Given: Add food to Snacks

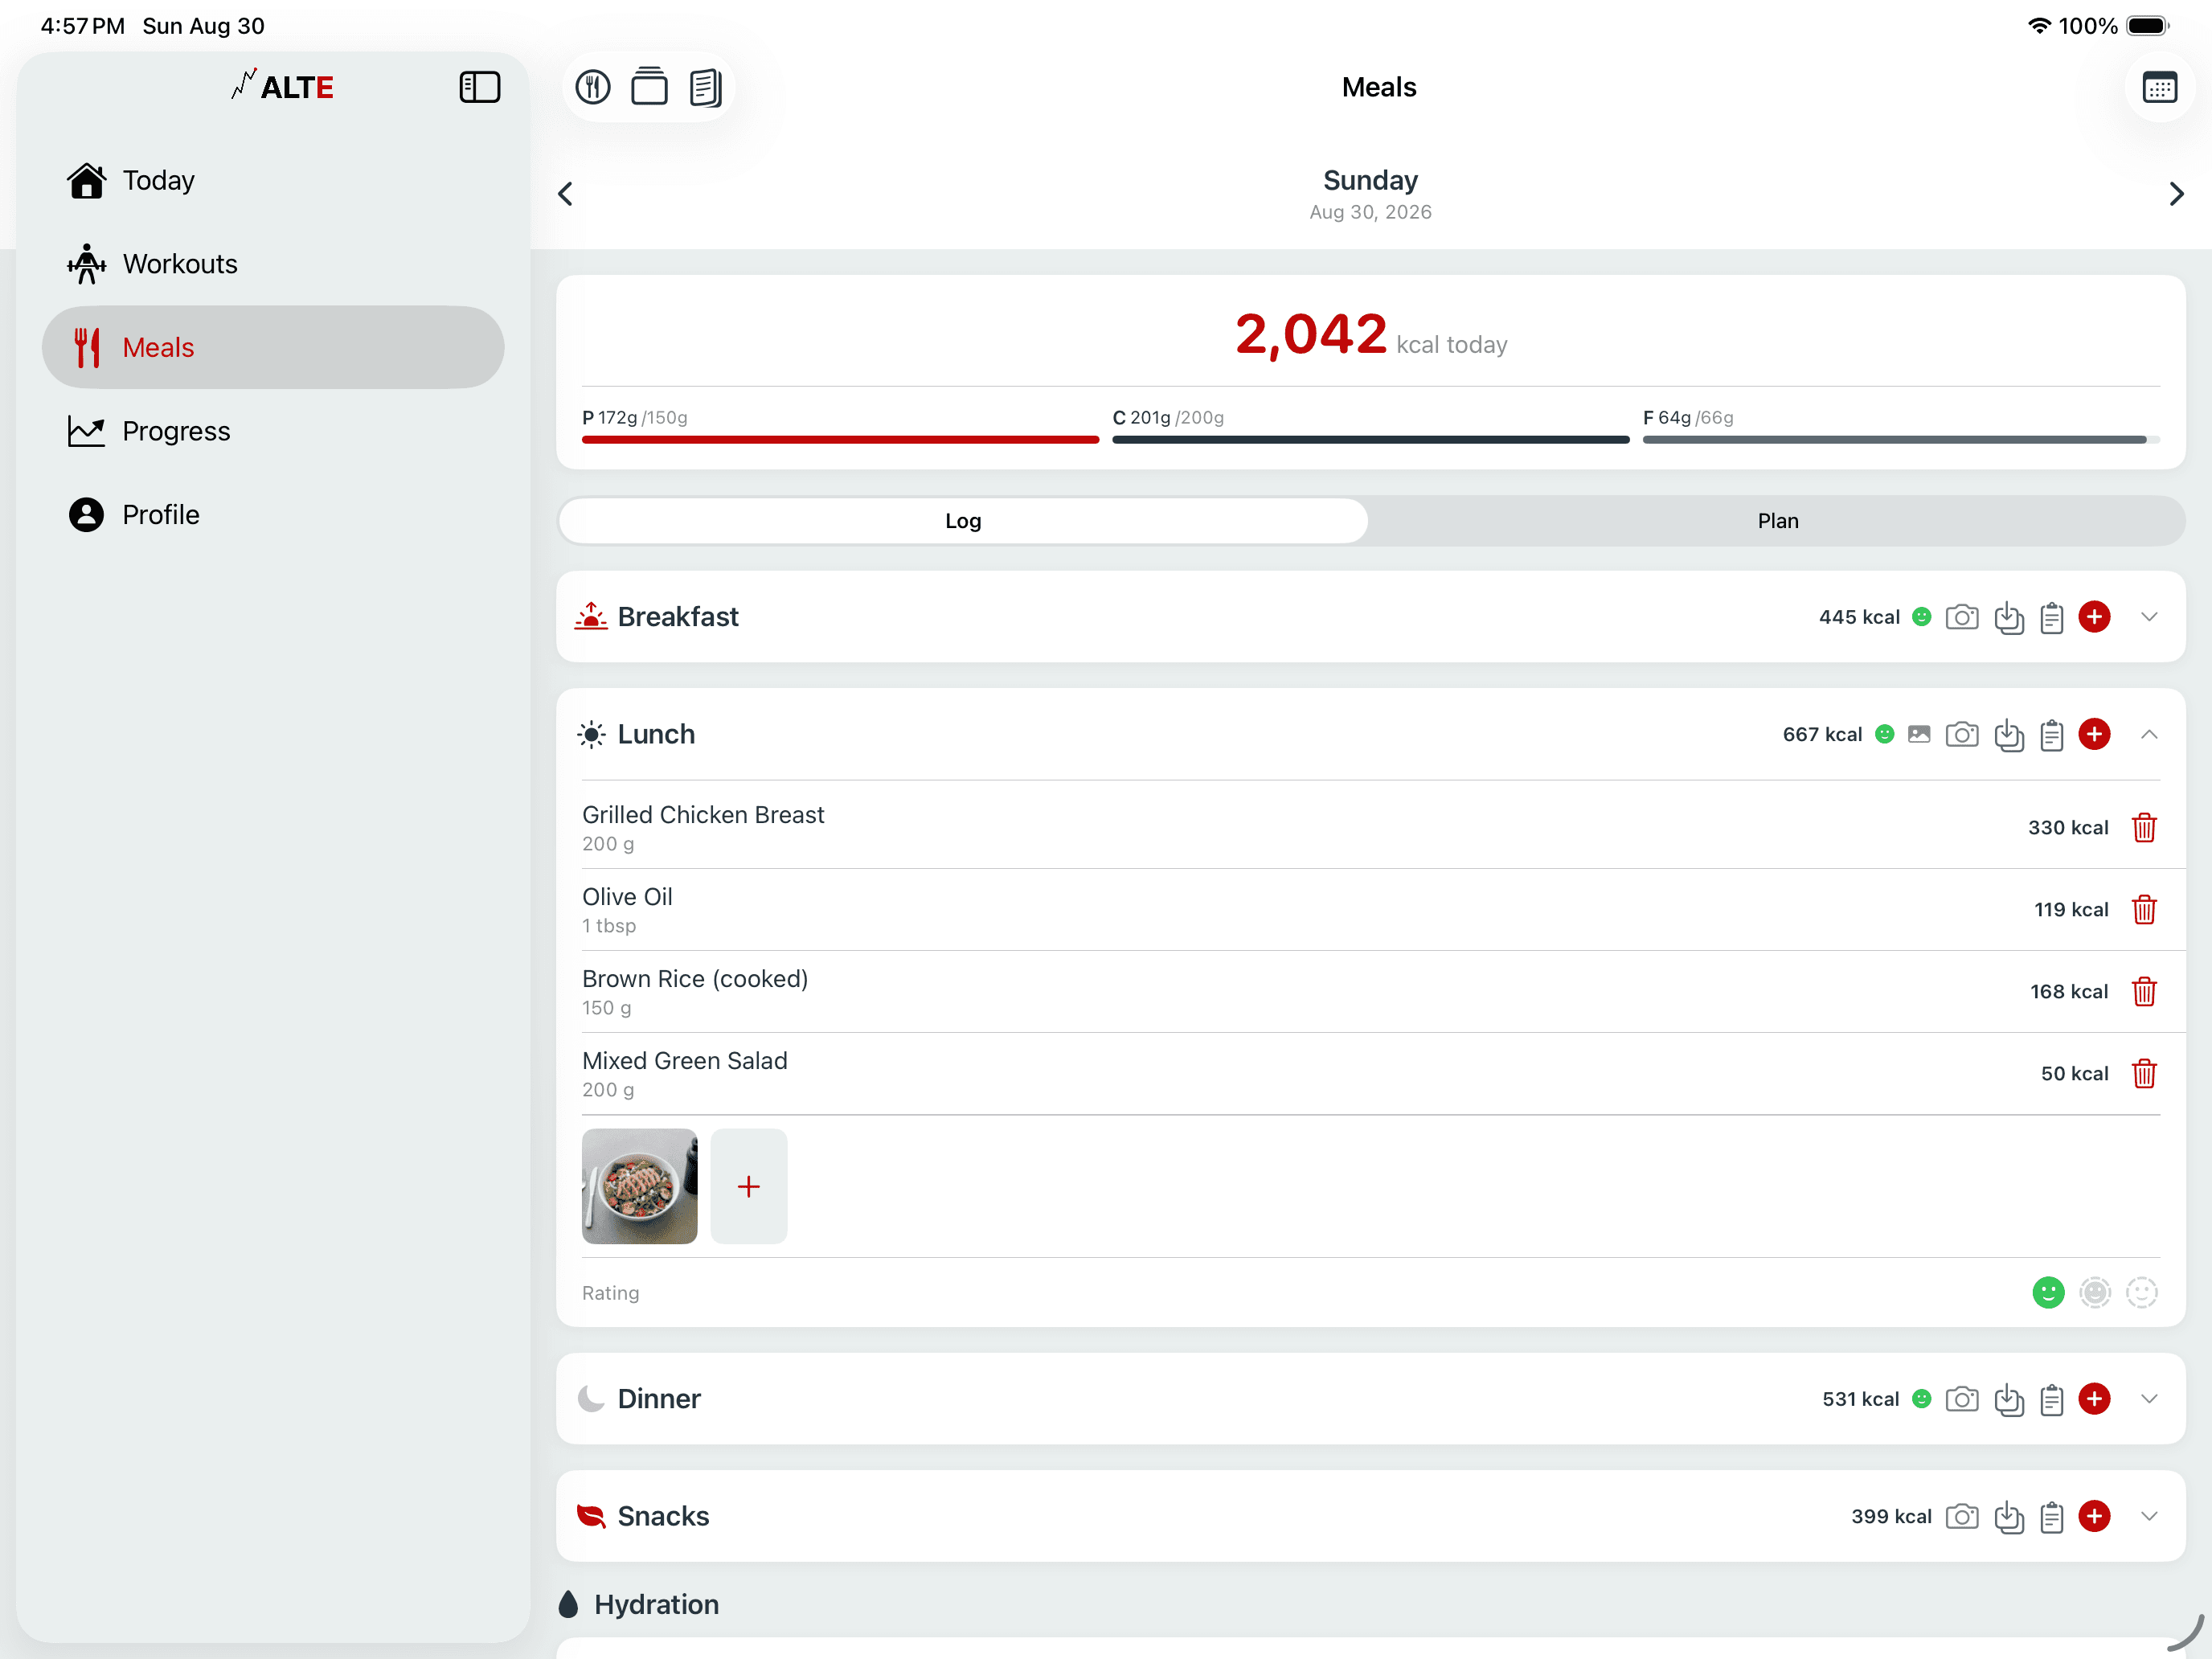Looking at the screenshot, I should pos(2094,1517).
